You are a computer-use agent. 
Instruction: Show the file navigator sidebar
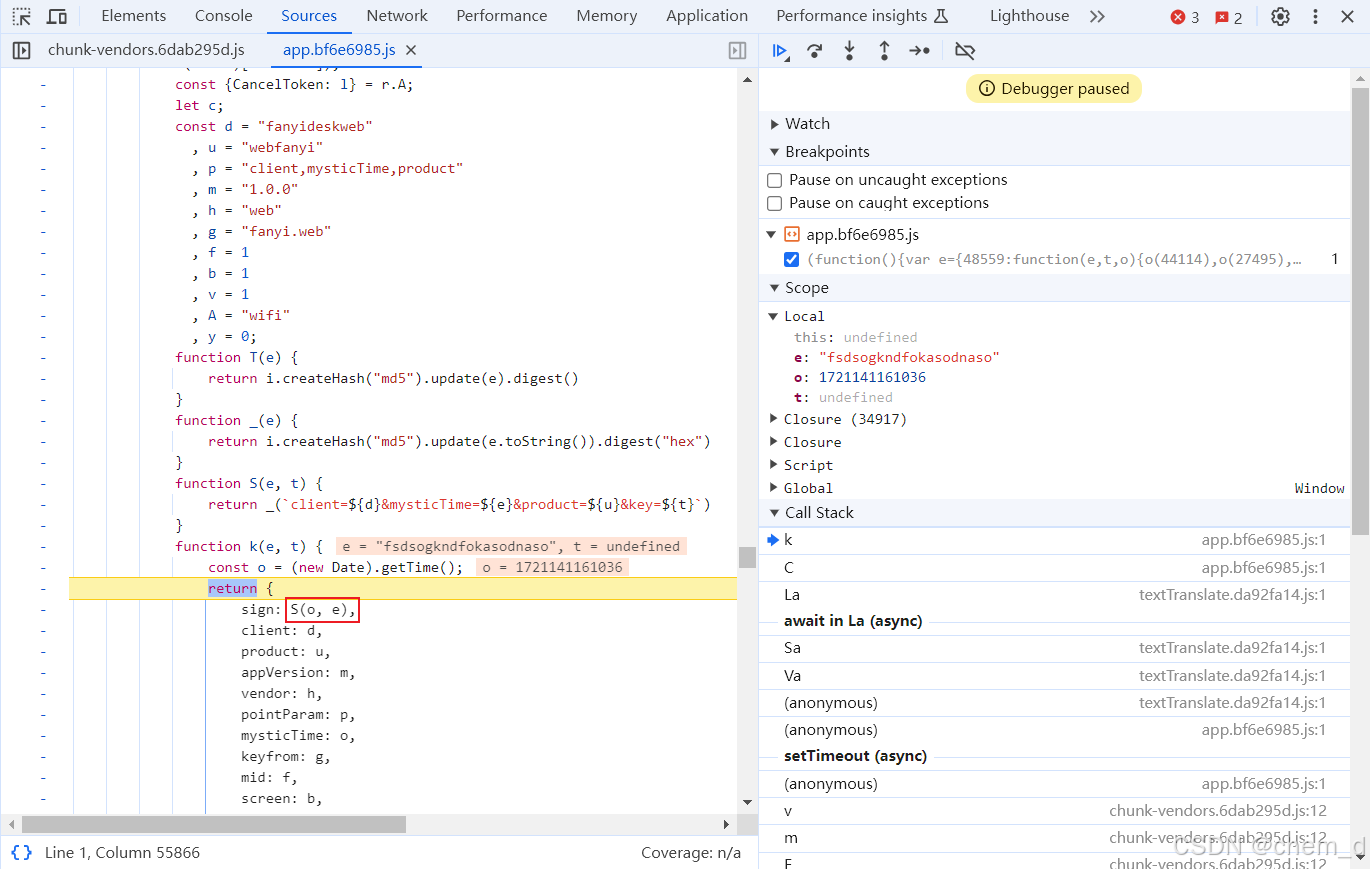click(21, 50)
